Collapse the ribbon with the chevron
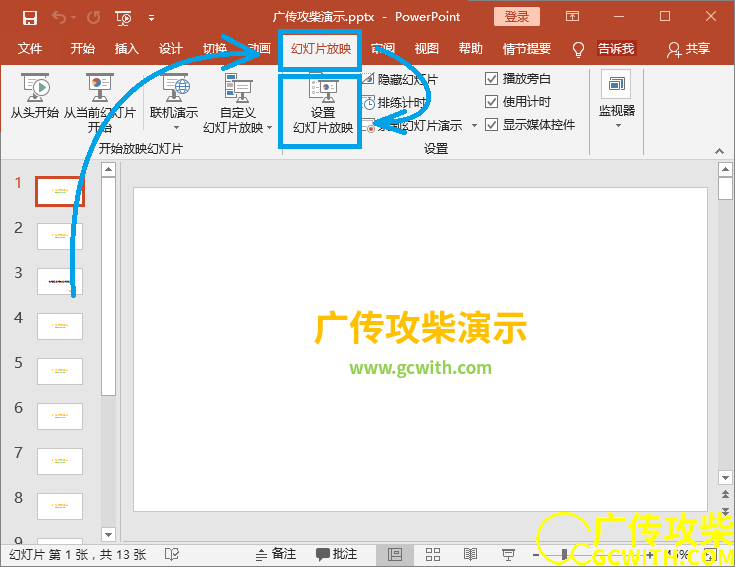 click(719, 151)
